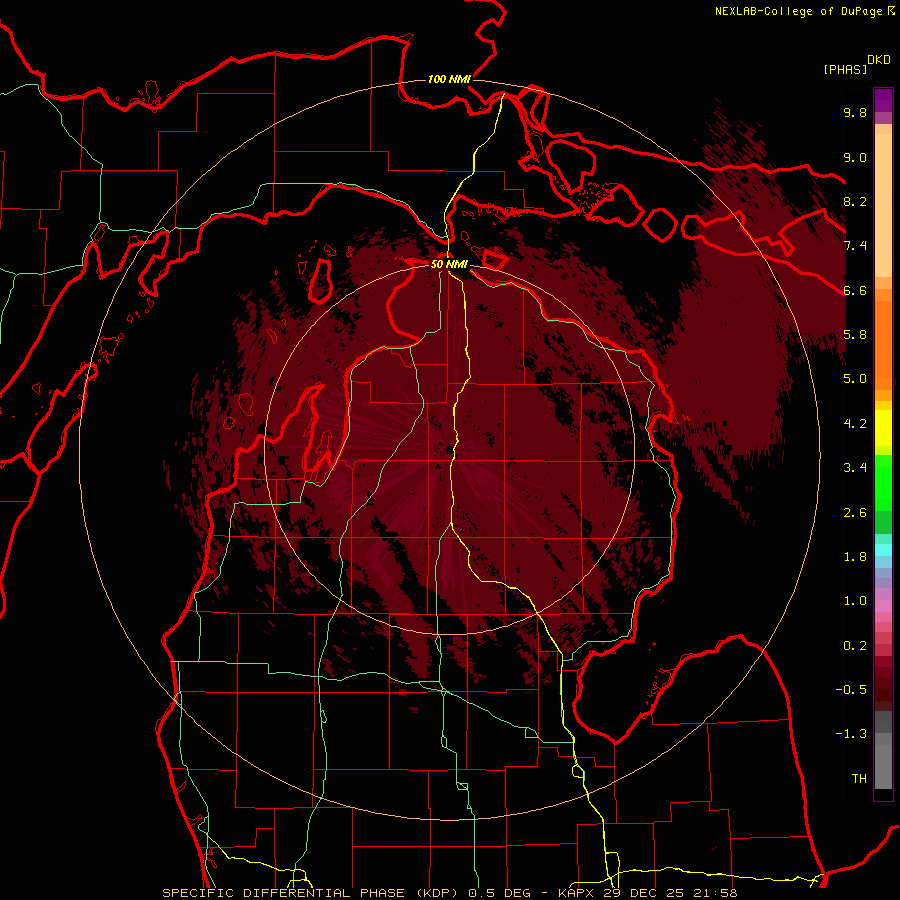Click the 3.4 value on the color scale

coord(855,468)
